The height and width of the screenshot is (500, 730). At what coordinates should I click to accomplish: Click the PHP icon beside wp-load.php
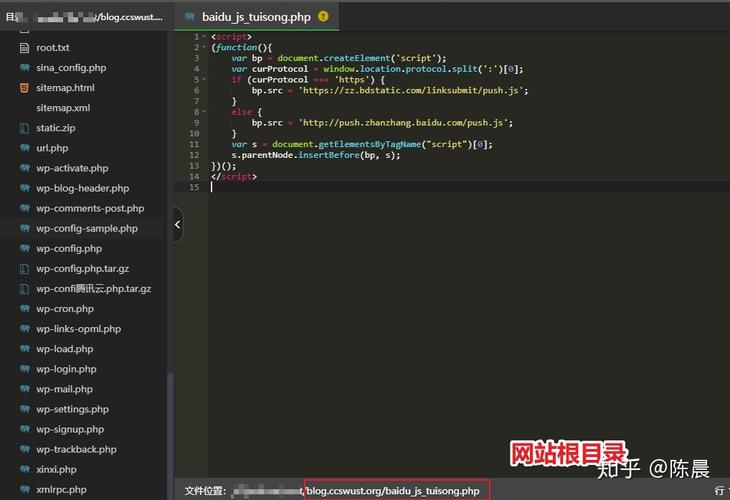click(x=25, y=349)
